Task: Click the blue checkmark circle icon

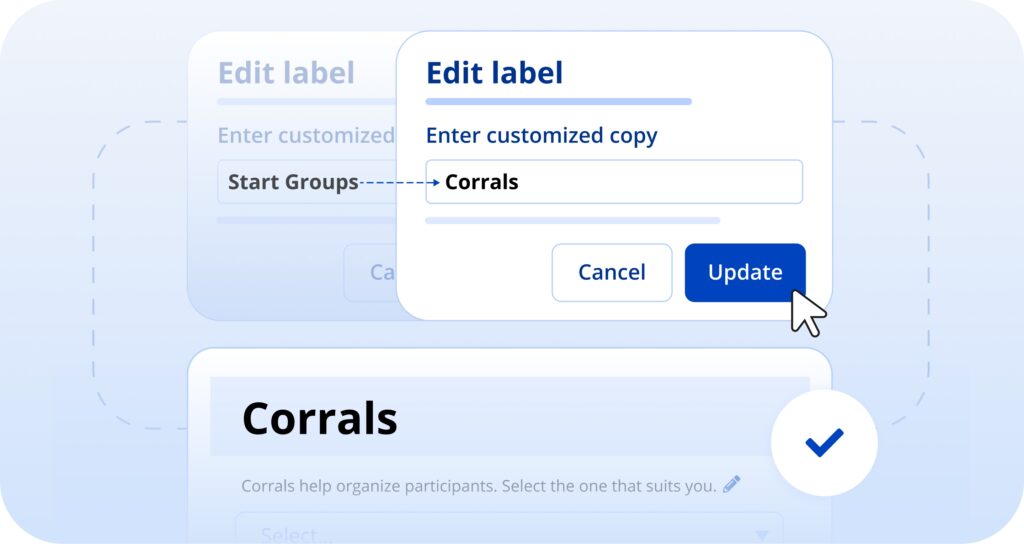Action: [x=824, y=443]
